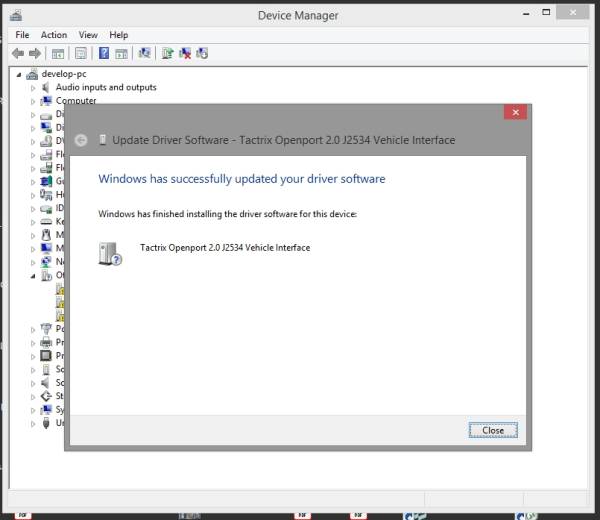Click the 'develop-pc' root tree label
600x520 pixels.
64,74
